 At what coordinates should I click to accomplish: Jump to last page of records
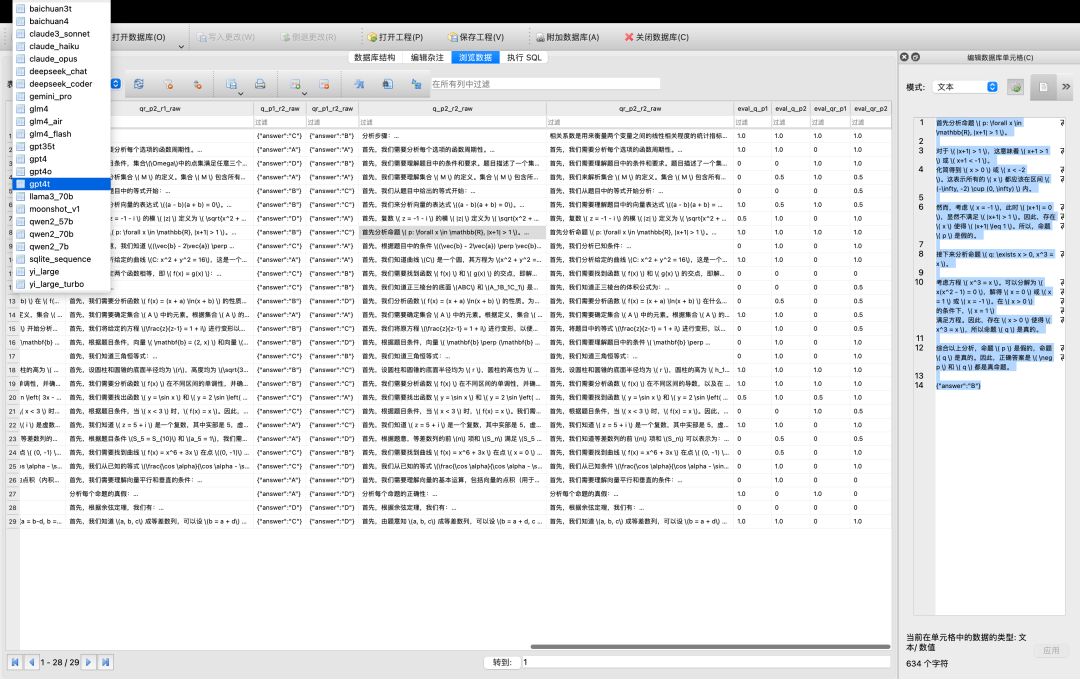pos(105,662)
